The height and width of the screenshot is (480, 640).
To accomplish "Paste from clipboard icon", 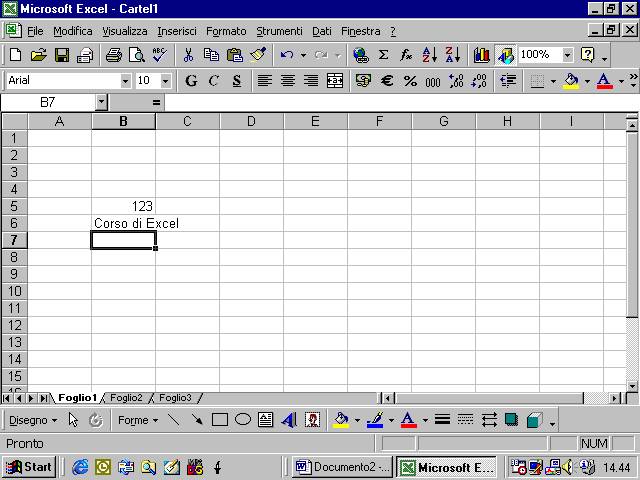I will pos(235,55).
